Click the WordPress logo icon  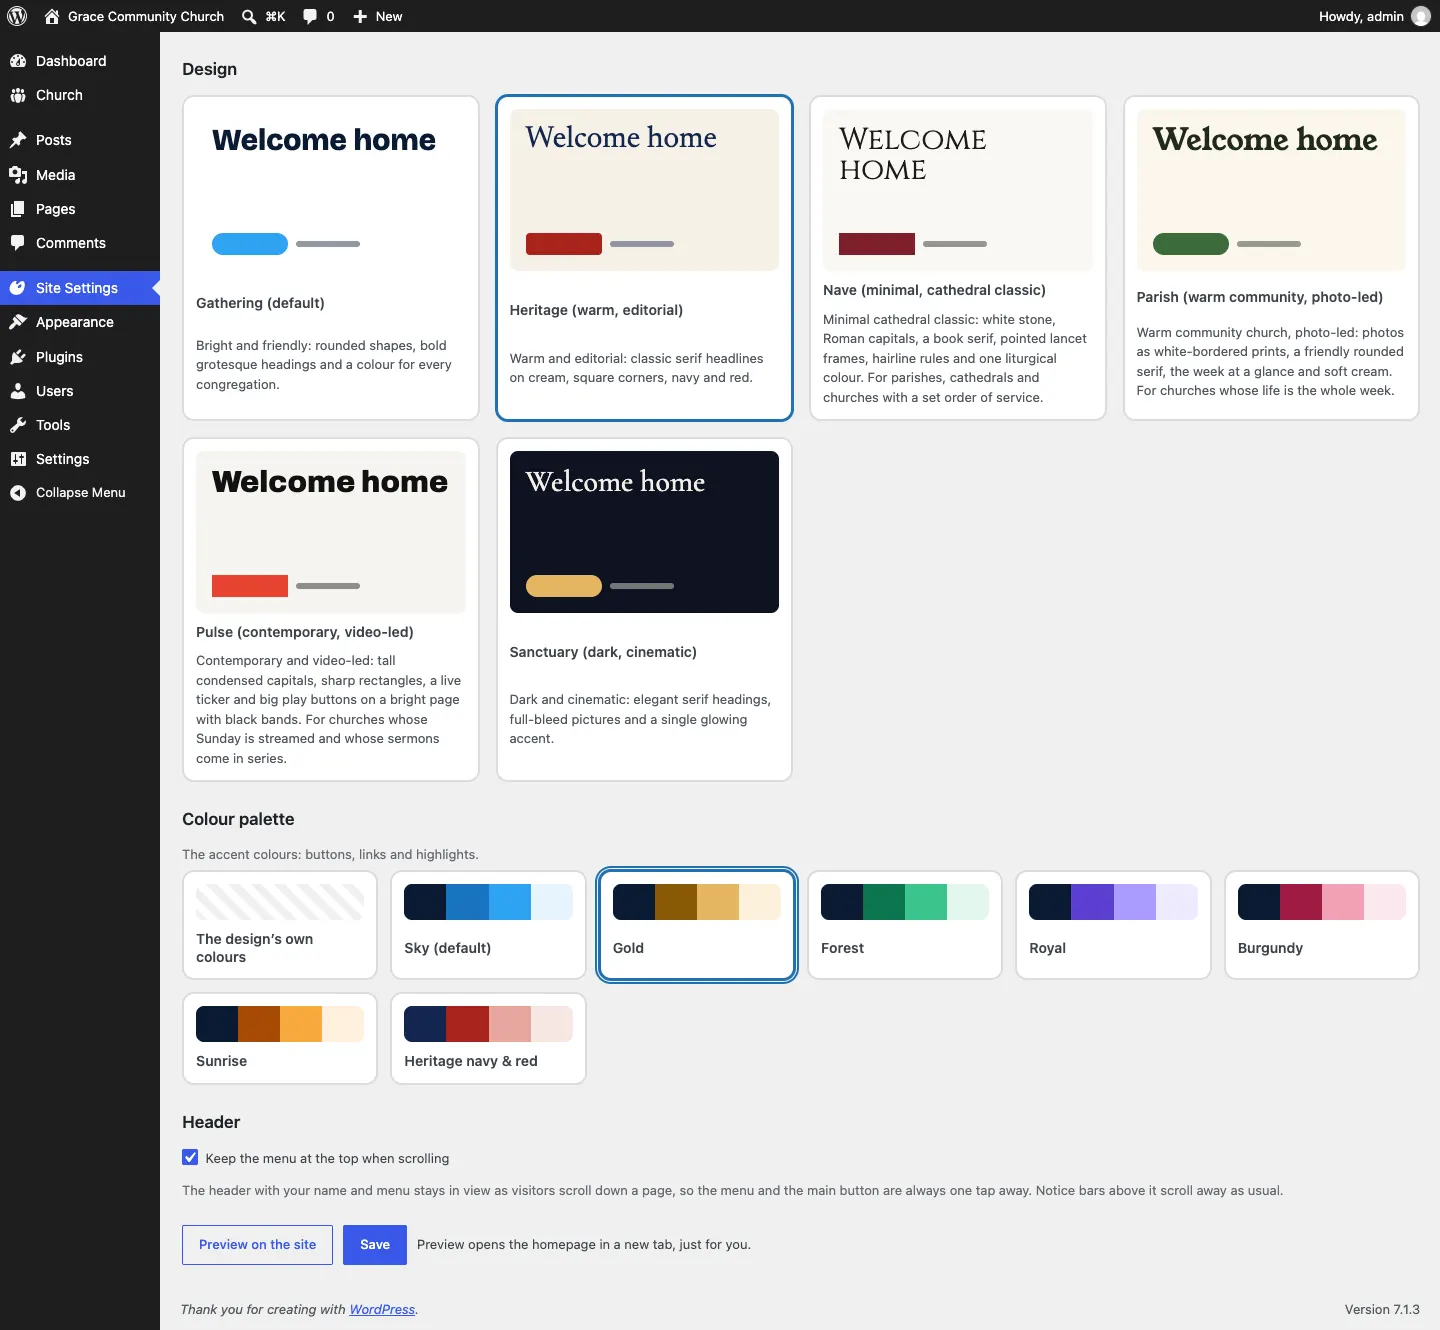[17, 16]
